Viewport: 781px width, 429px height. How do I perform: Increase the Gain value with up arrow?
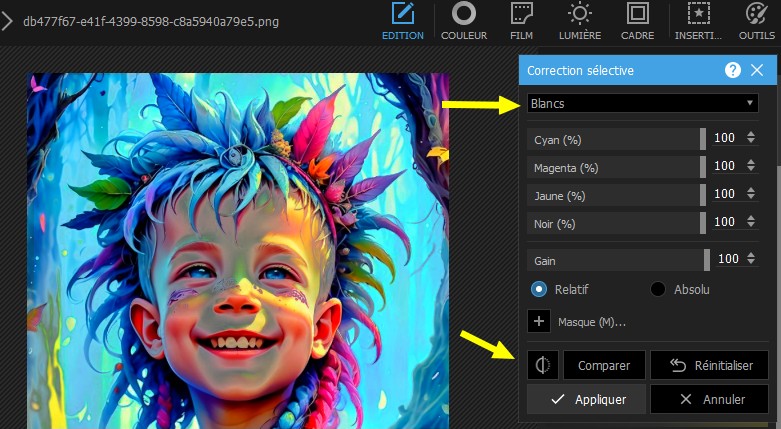pos(751,254)
